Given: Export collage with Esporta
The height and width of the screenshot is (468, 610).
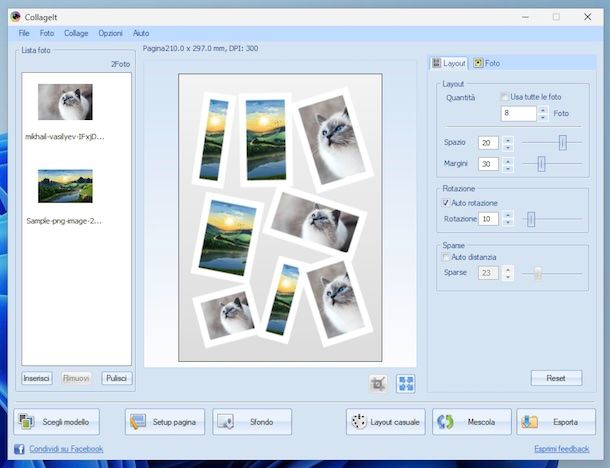Looking at the screenshot, I should pyautogui.click(x=556, y=422).
